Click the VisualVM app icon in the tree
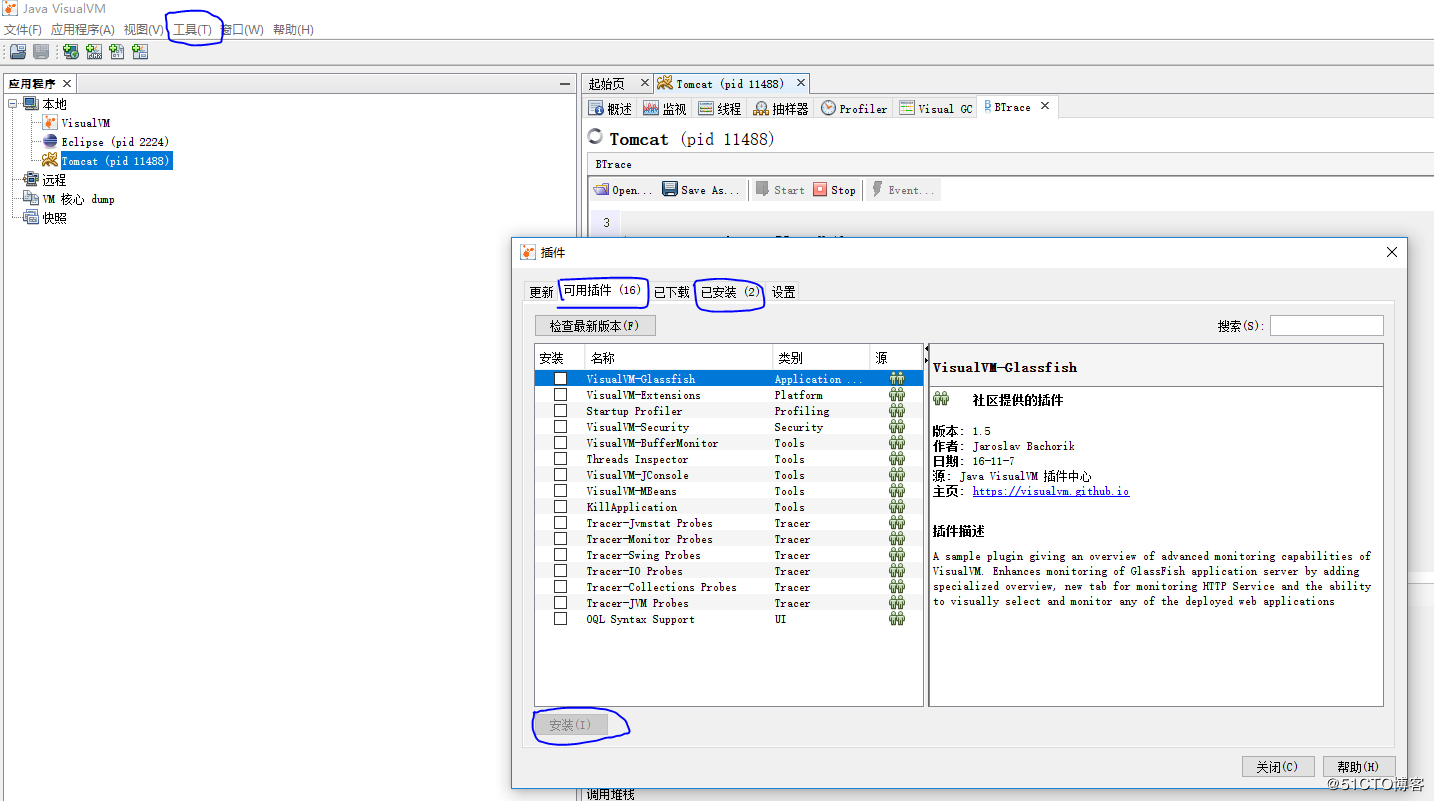This screenshot has height=801, width=1434. tap(50, 122)
